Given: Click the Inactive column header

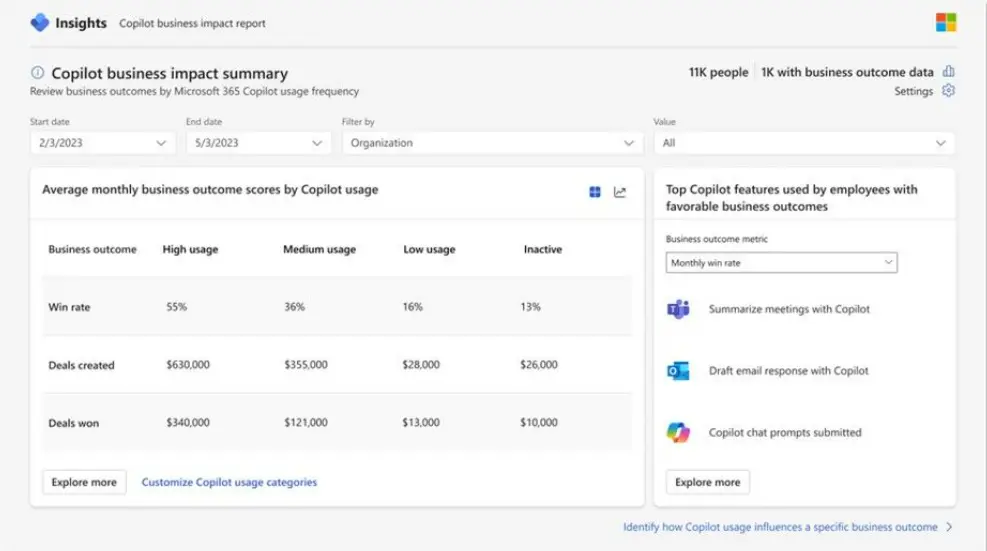Looking at the screenshot, I should click(543, 249).
